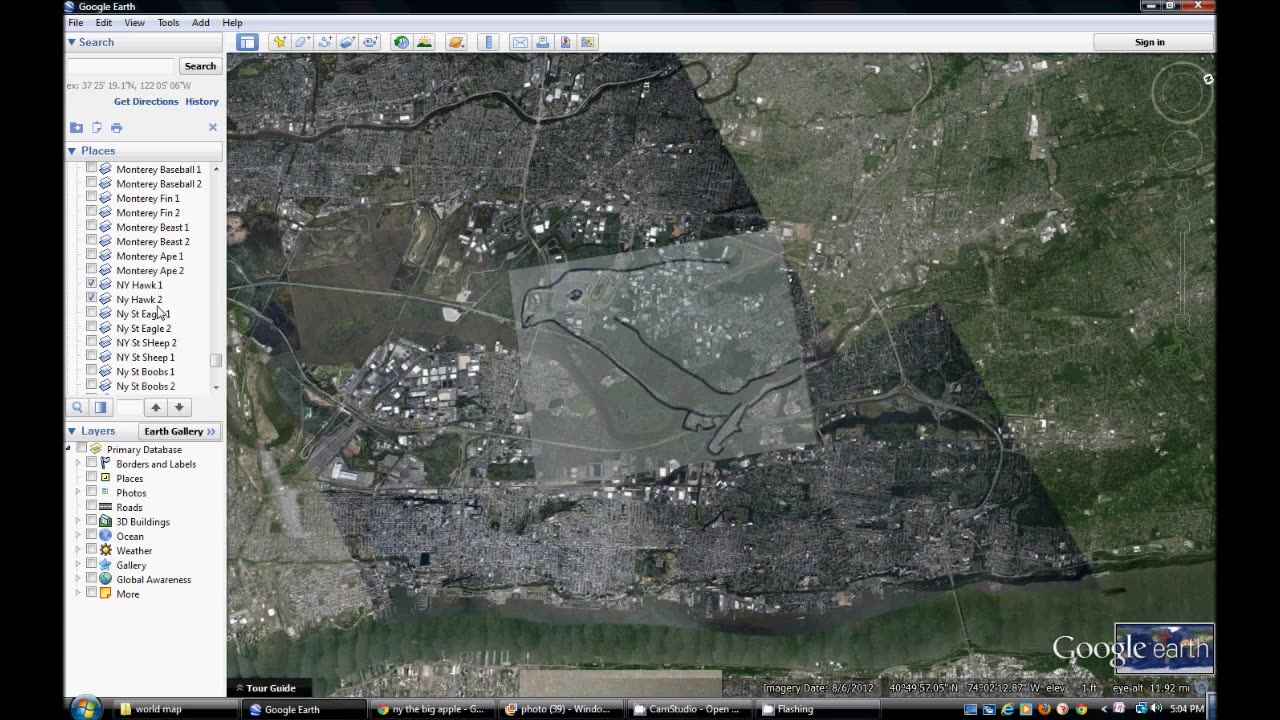Expand the More layer tree node

[x=79, y=594]
